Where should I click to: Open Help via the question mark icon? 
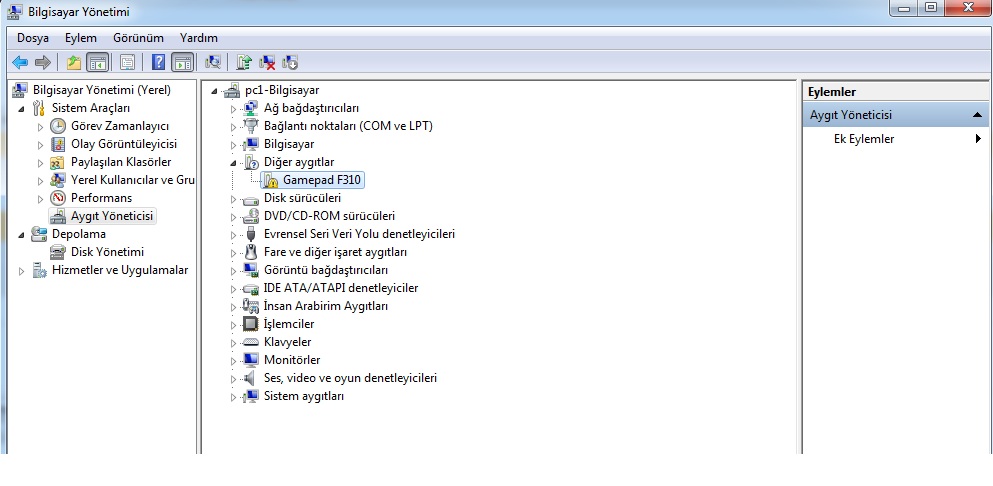pyautogui.click(x=158, y=62)
